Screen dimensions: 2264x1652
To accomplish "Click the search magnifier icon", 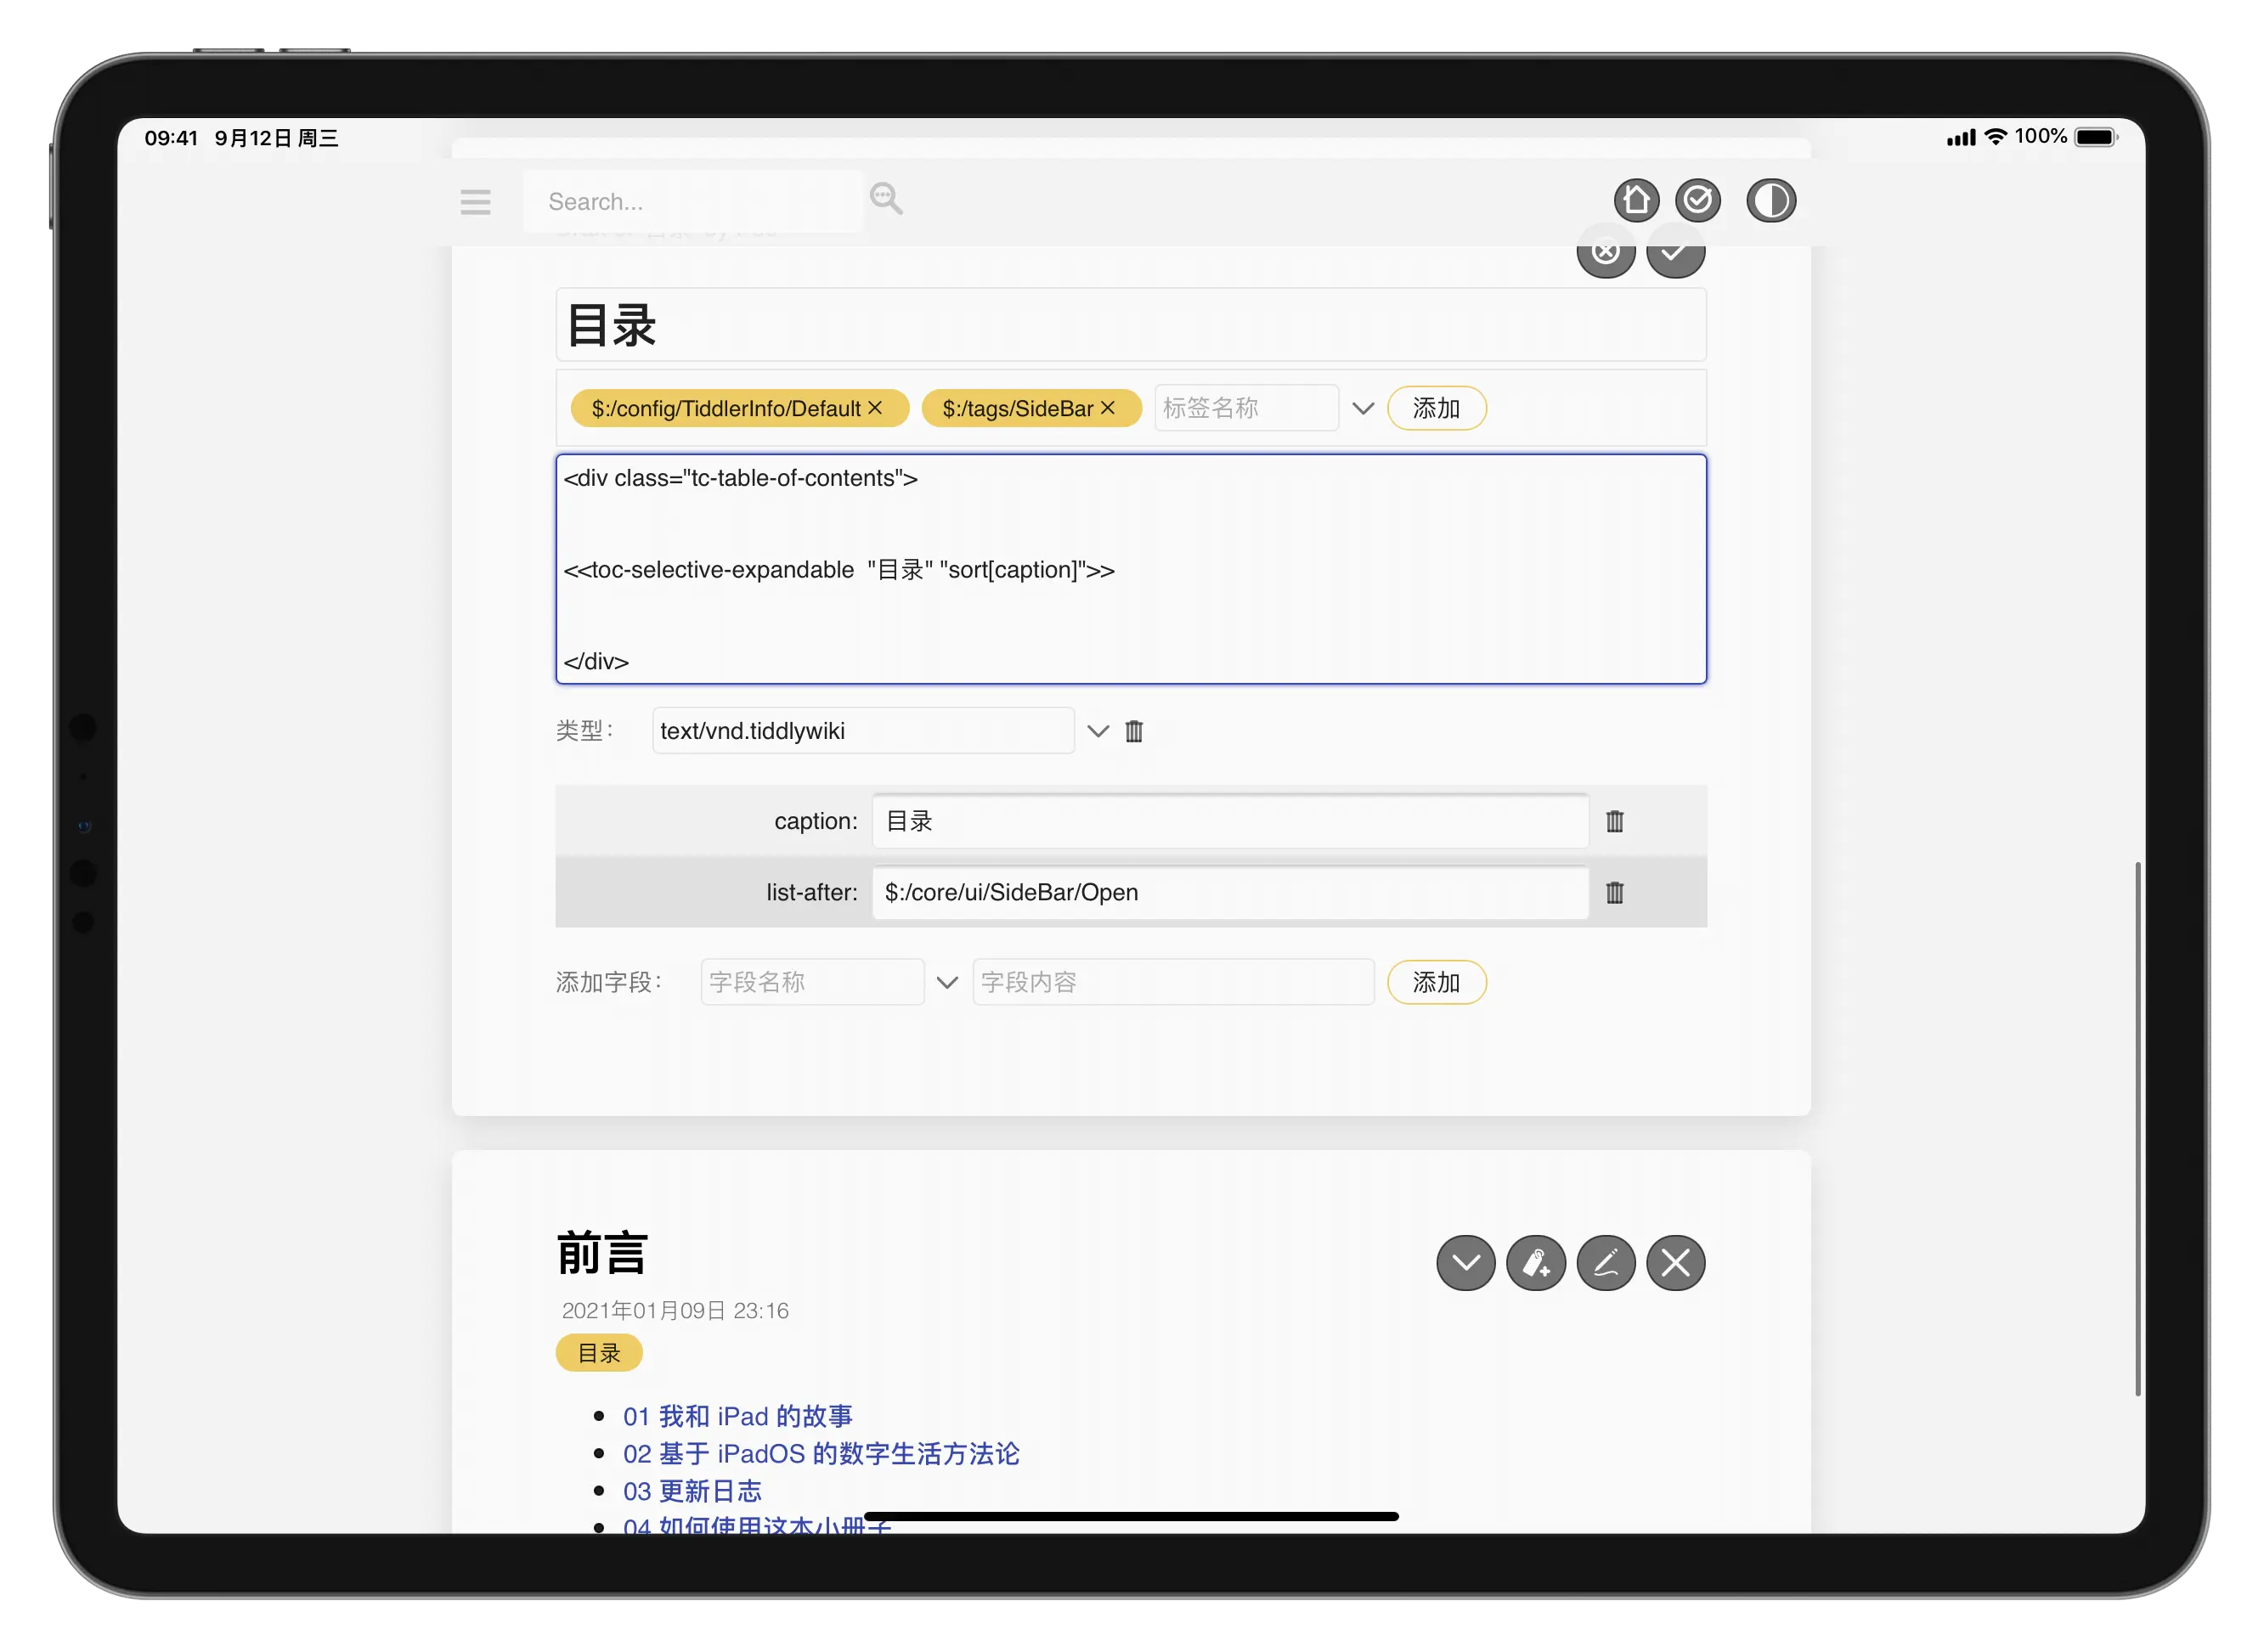I will pos(885,199).
